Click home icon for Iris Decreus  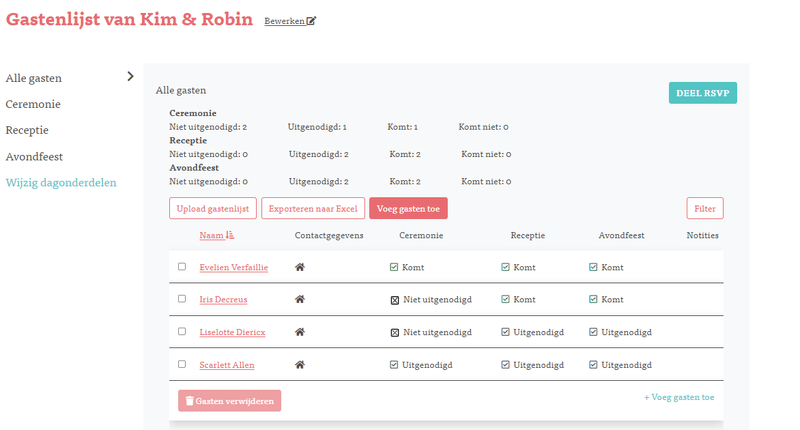(x=299, y=300)
